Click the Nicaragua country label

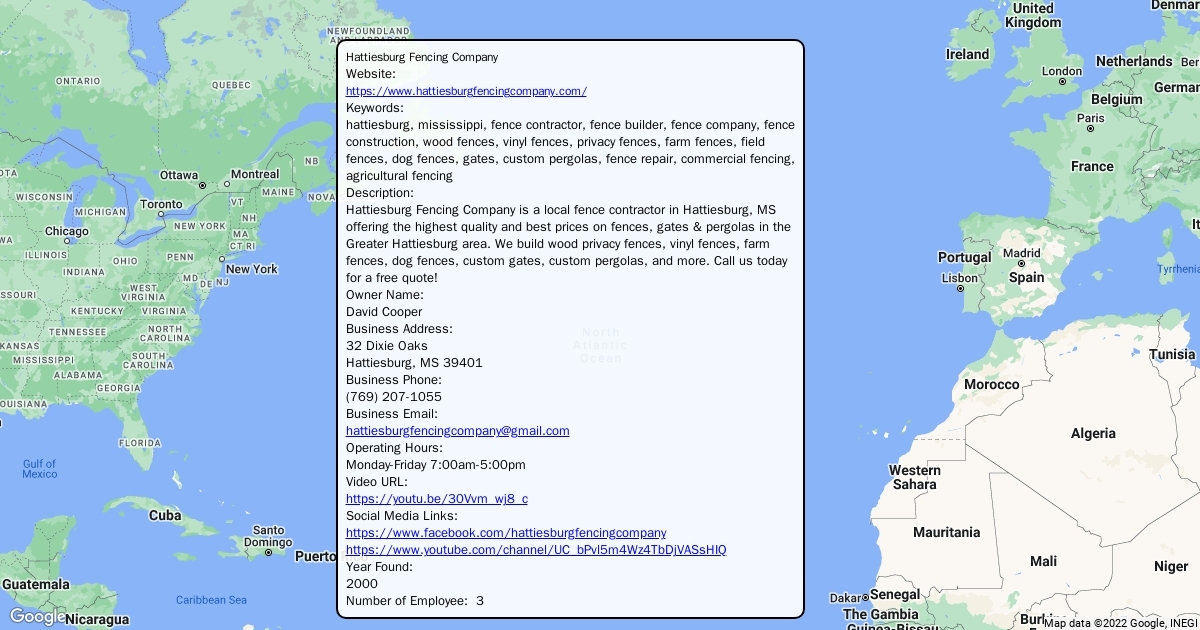coord(95,619)
